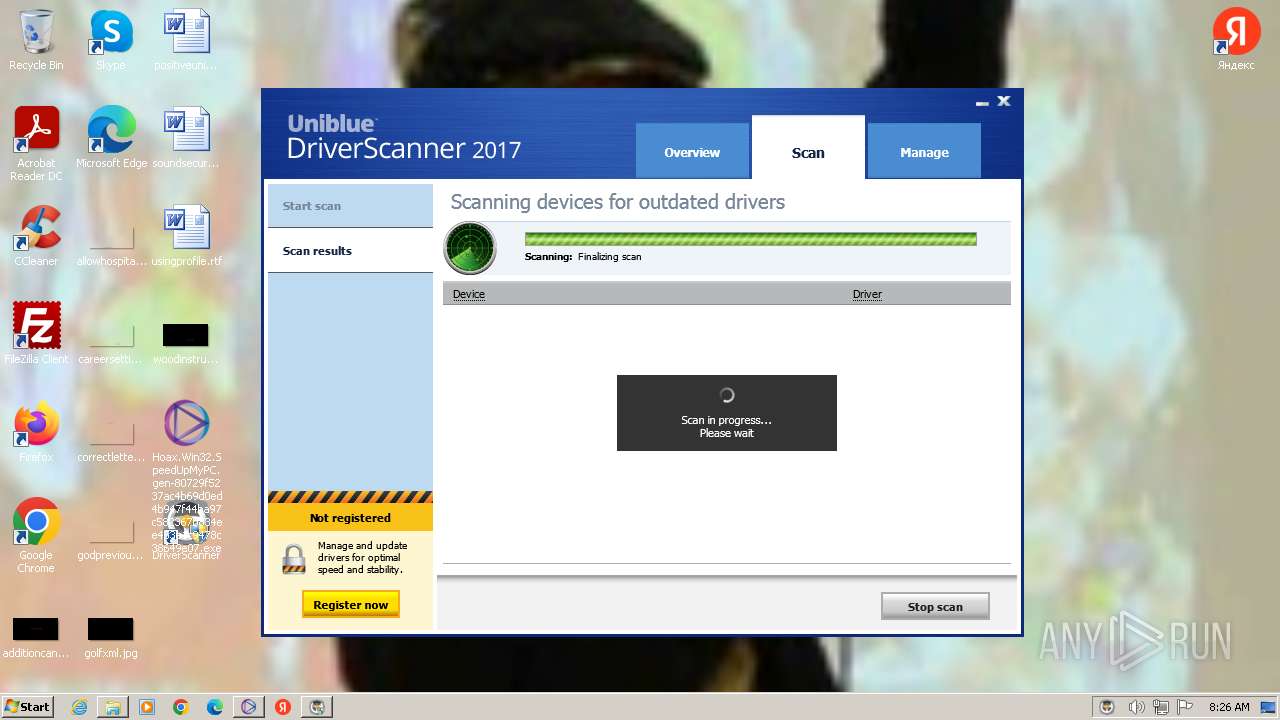The height and width of the screenshot is (720, 1280).
Task: Open the Overview tab
Action: (x=692, y=152)
